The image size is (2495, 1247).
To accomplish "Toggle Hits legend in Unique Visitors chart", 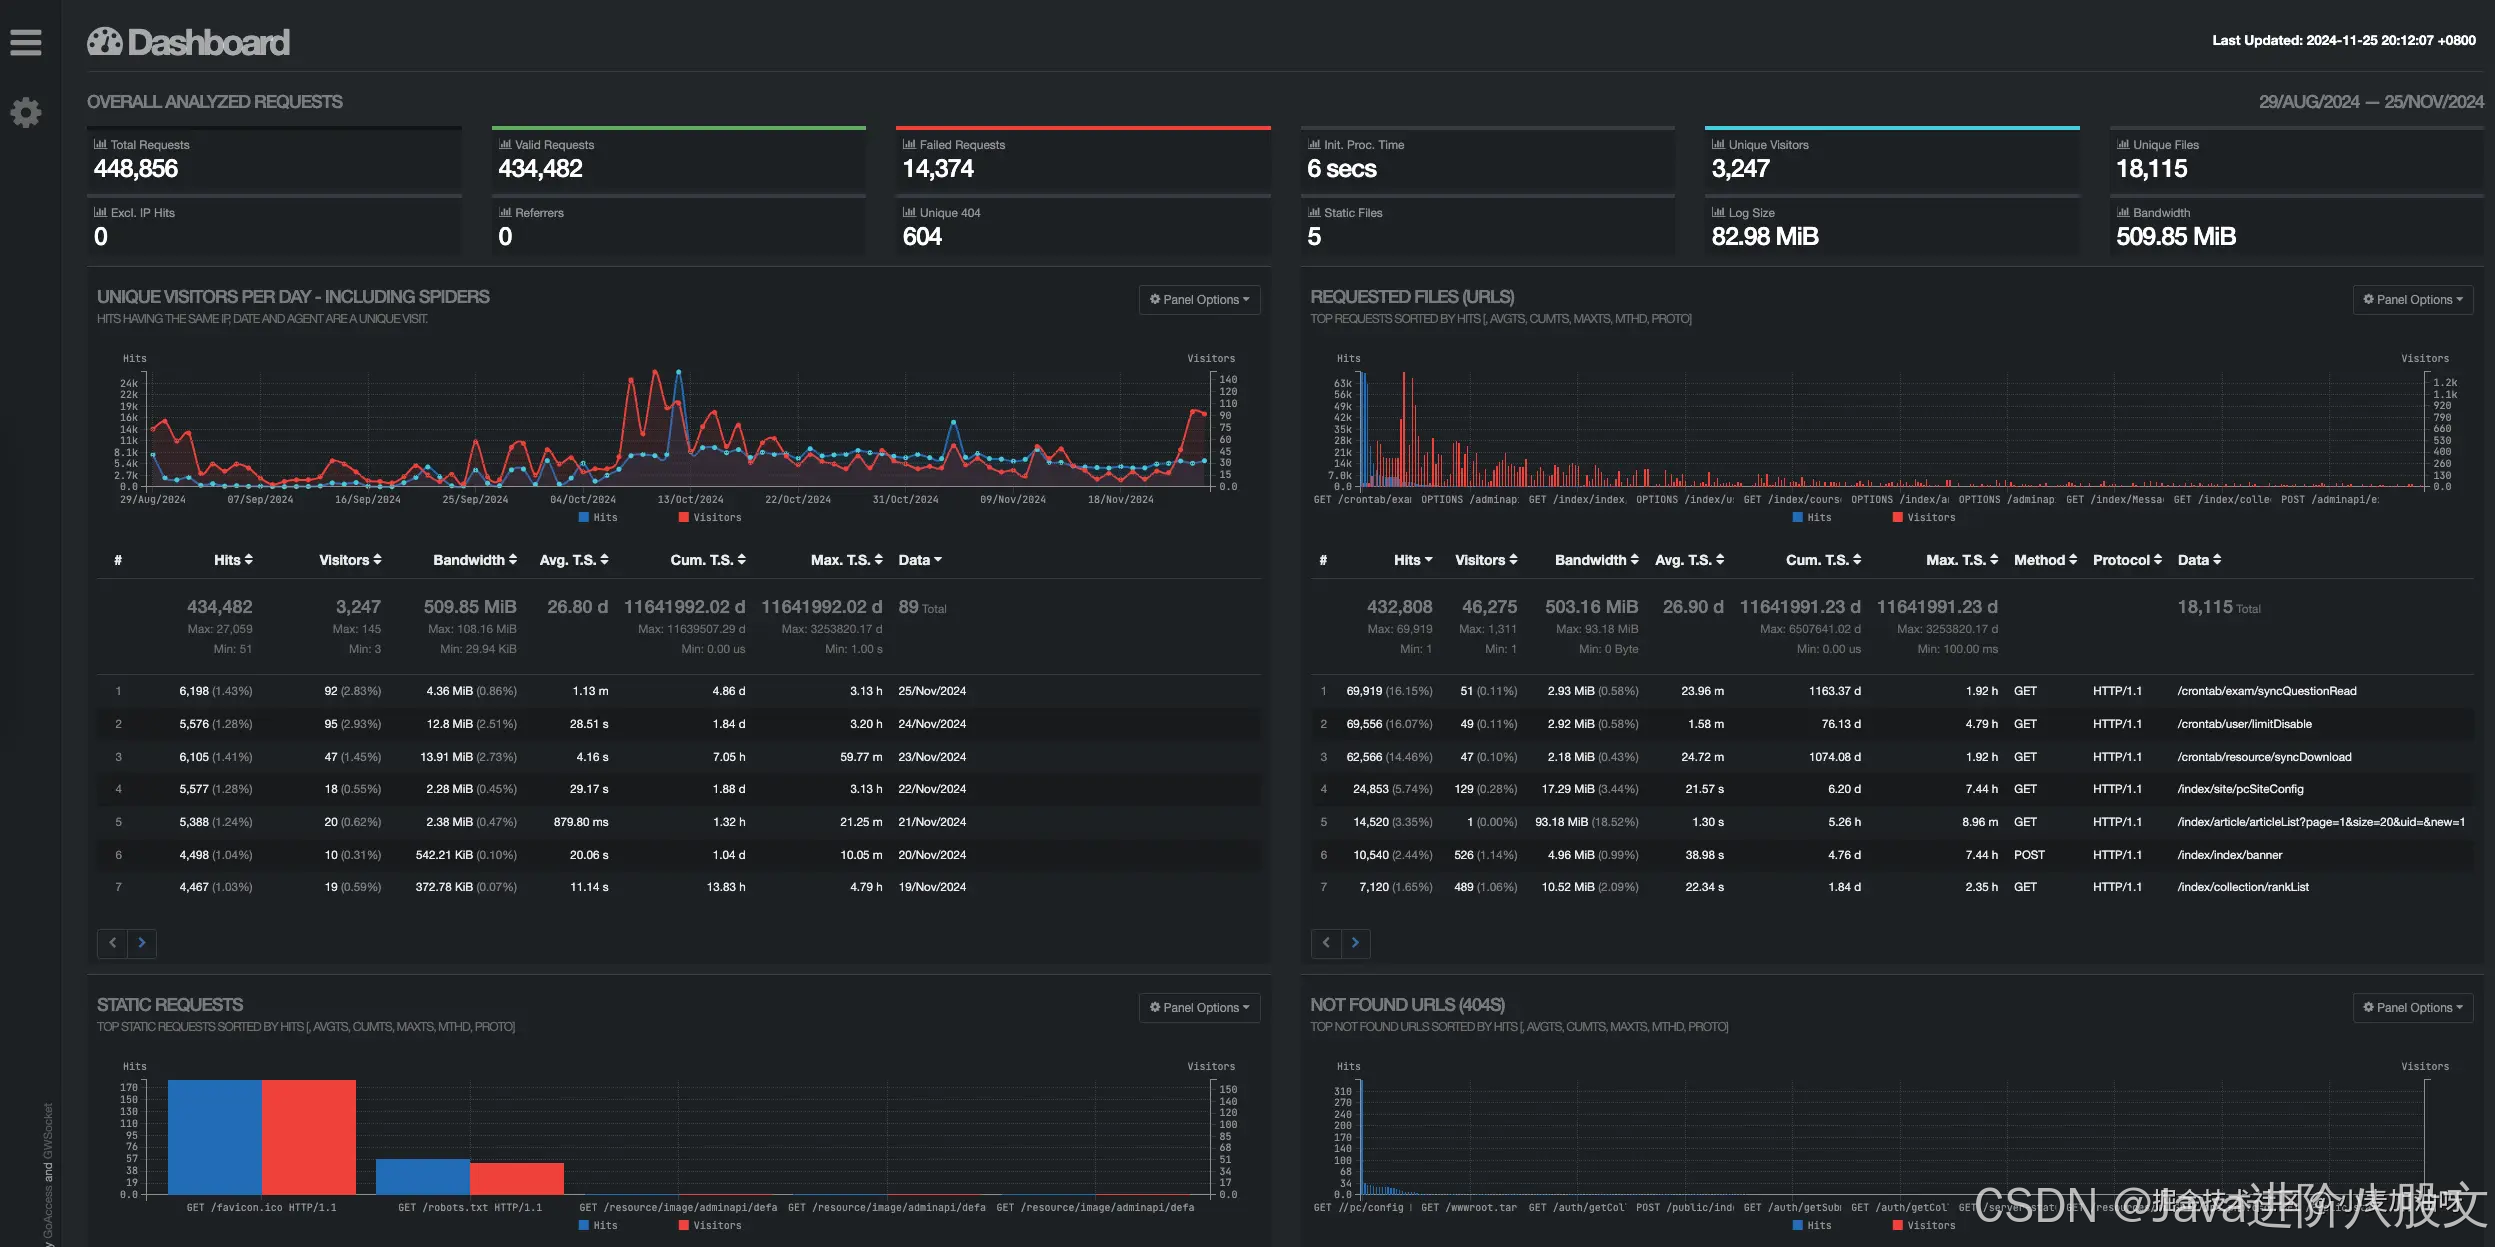I will pos(598,517).
